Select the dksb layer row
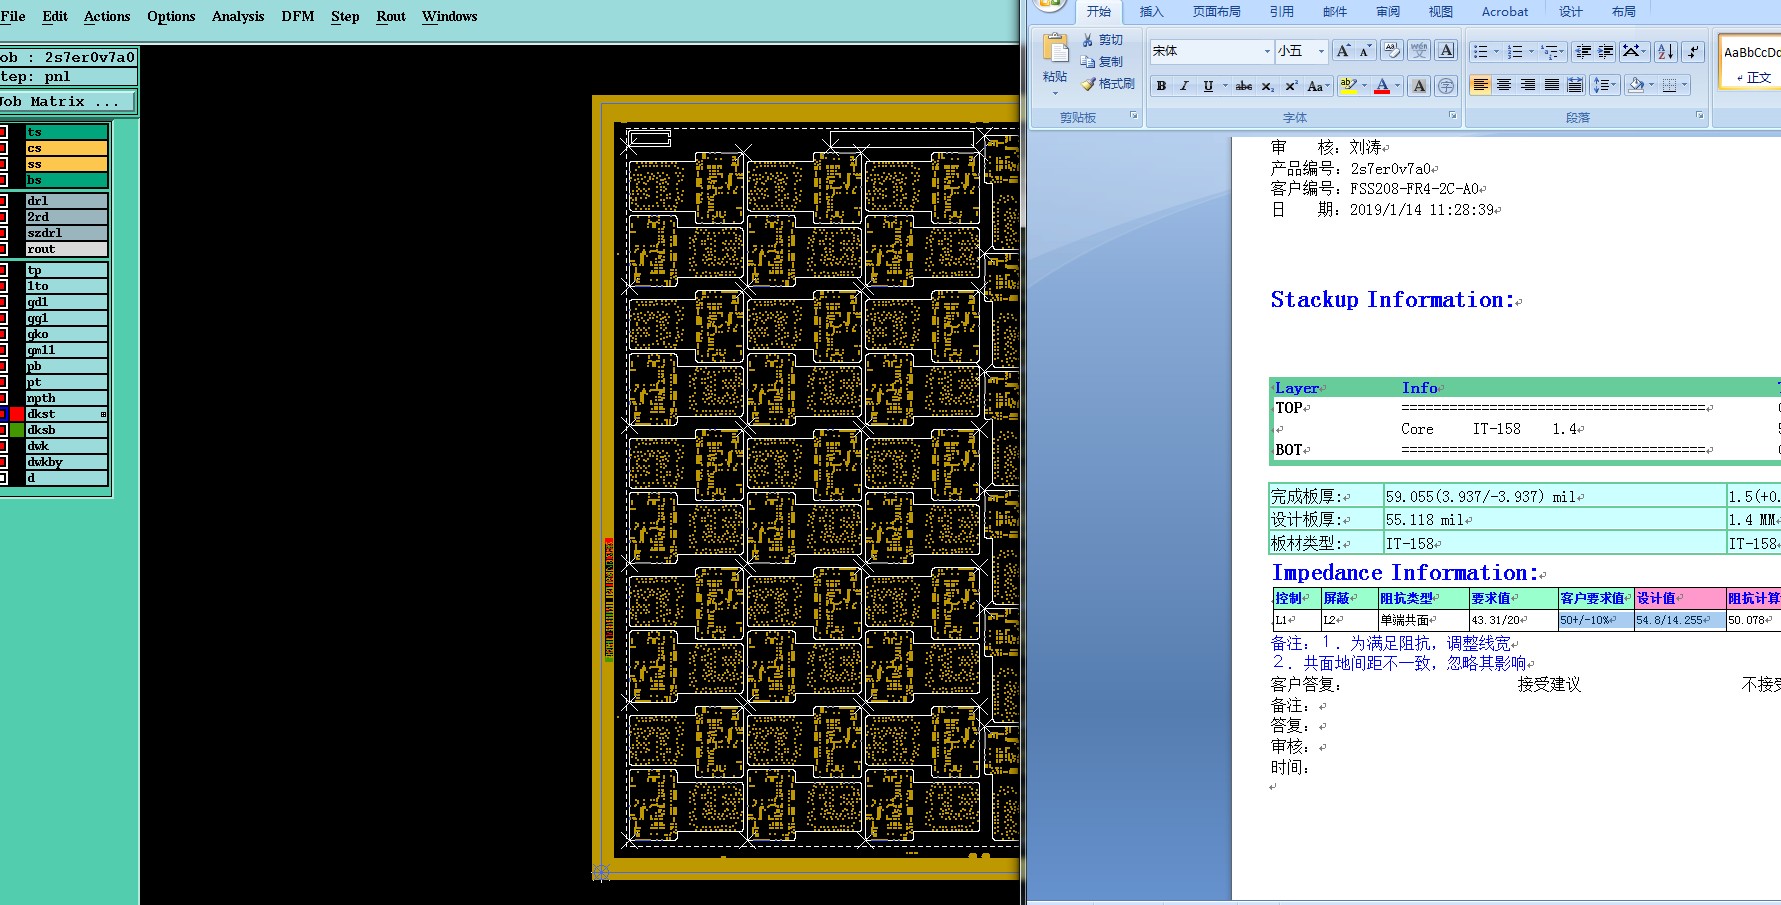The width and height of the screenshot is (1781, 905). [67, 430]
